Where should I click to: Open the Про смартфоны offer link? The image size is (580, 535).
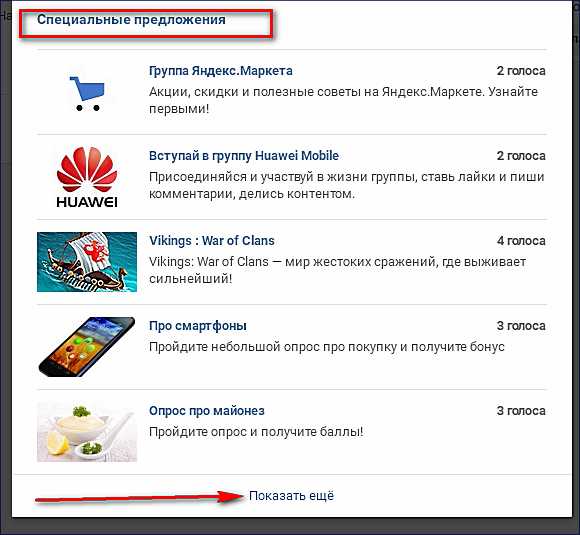coord(198,326)
